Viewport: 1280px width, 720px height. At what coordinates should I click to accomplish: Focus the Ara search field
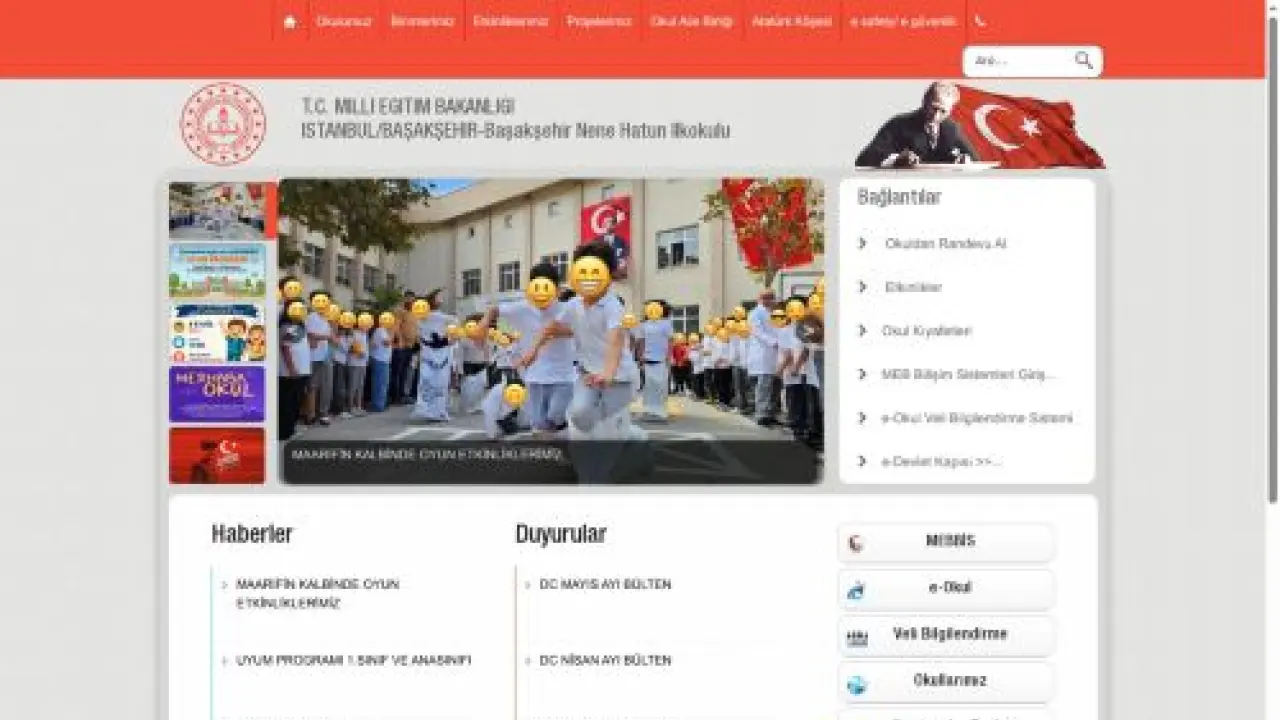(x=1018, y=61)
